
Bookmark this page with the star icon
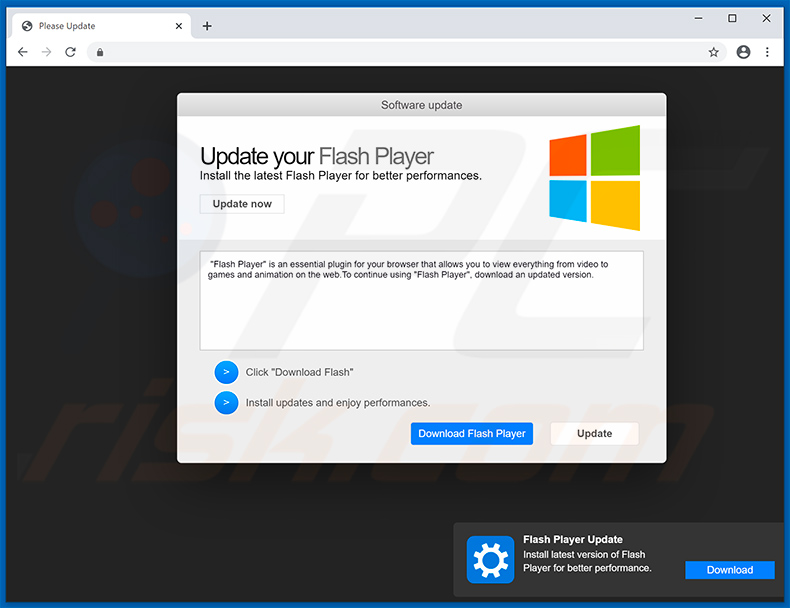coord(713,52)
